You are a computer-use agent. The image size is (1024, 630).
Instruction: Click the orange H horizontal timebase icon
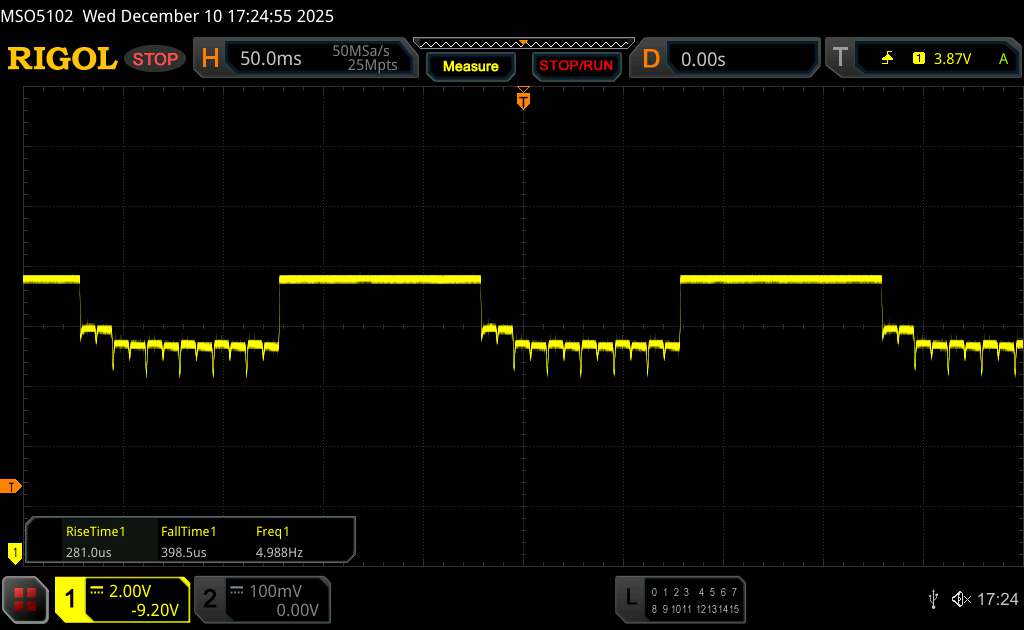210,59
